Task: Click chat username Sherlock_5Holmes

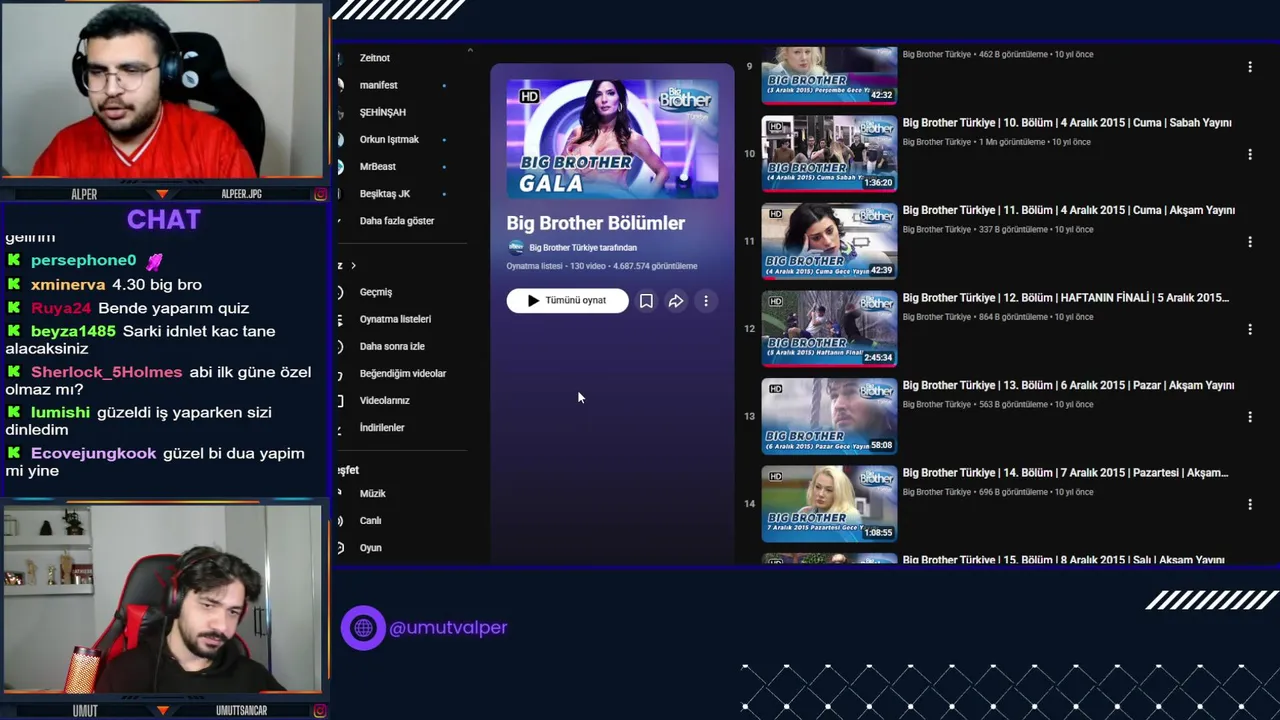Action: (107, 372)
